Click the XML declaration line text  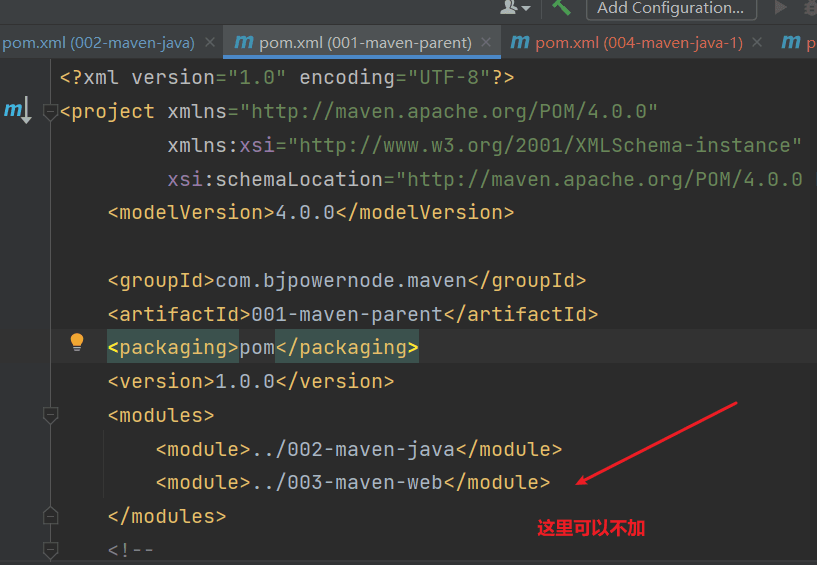click(x=287, y=78)
